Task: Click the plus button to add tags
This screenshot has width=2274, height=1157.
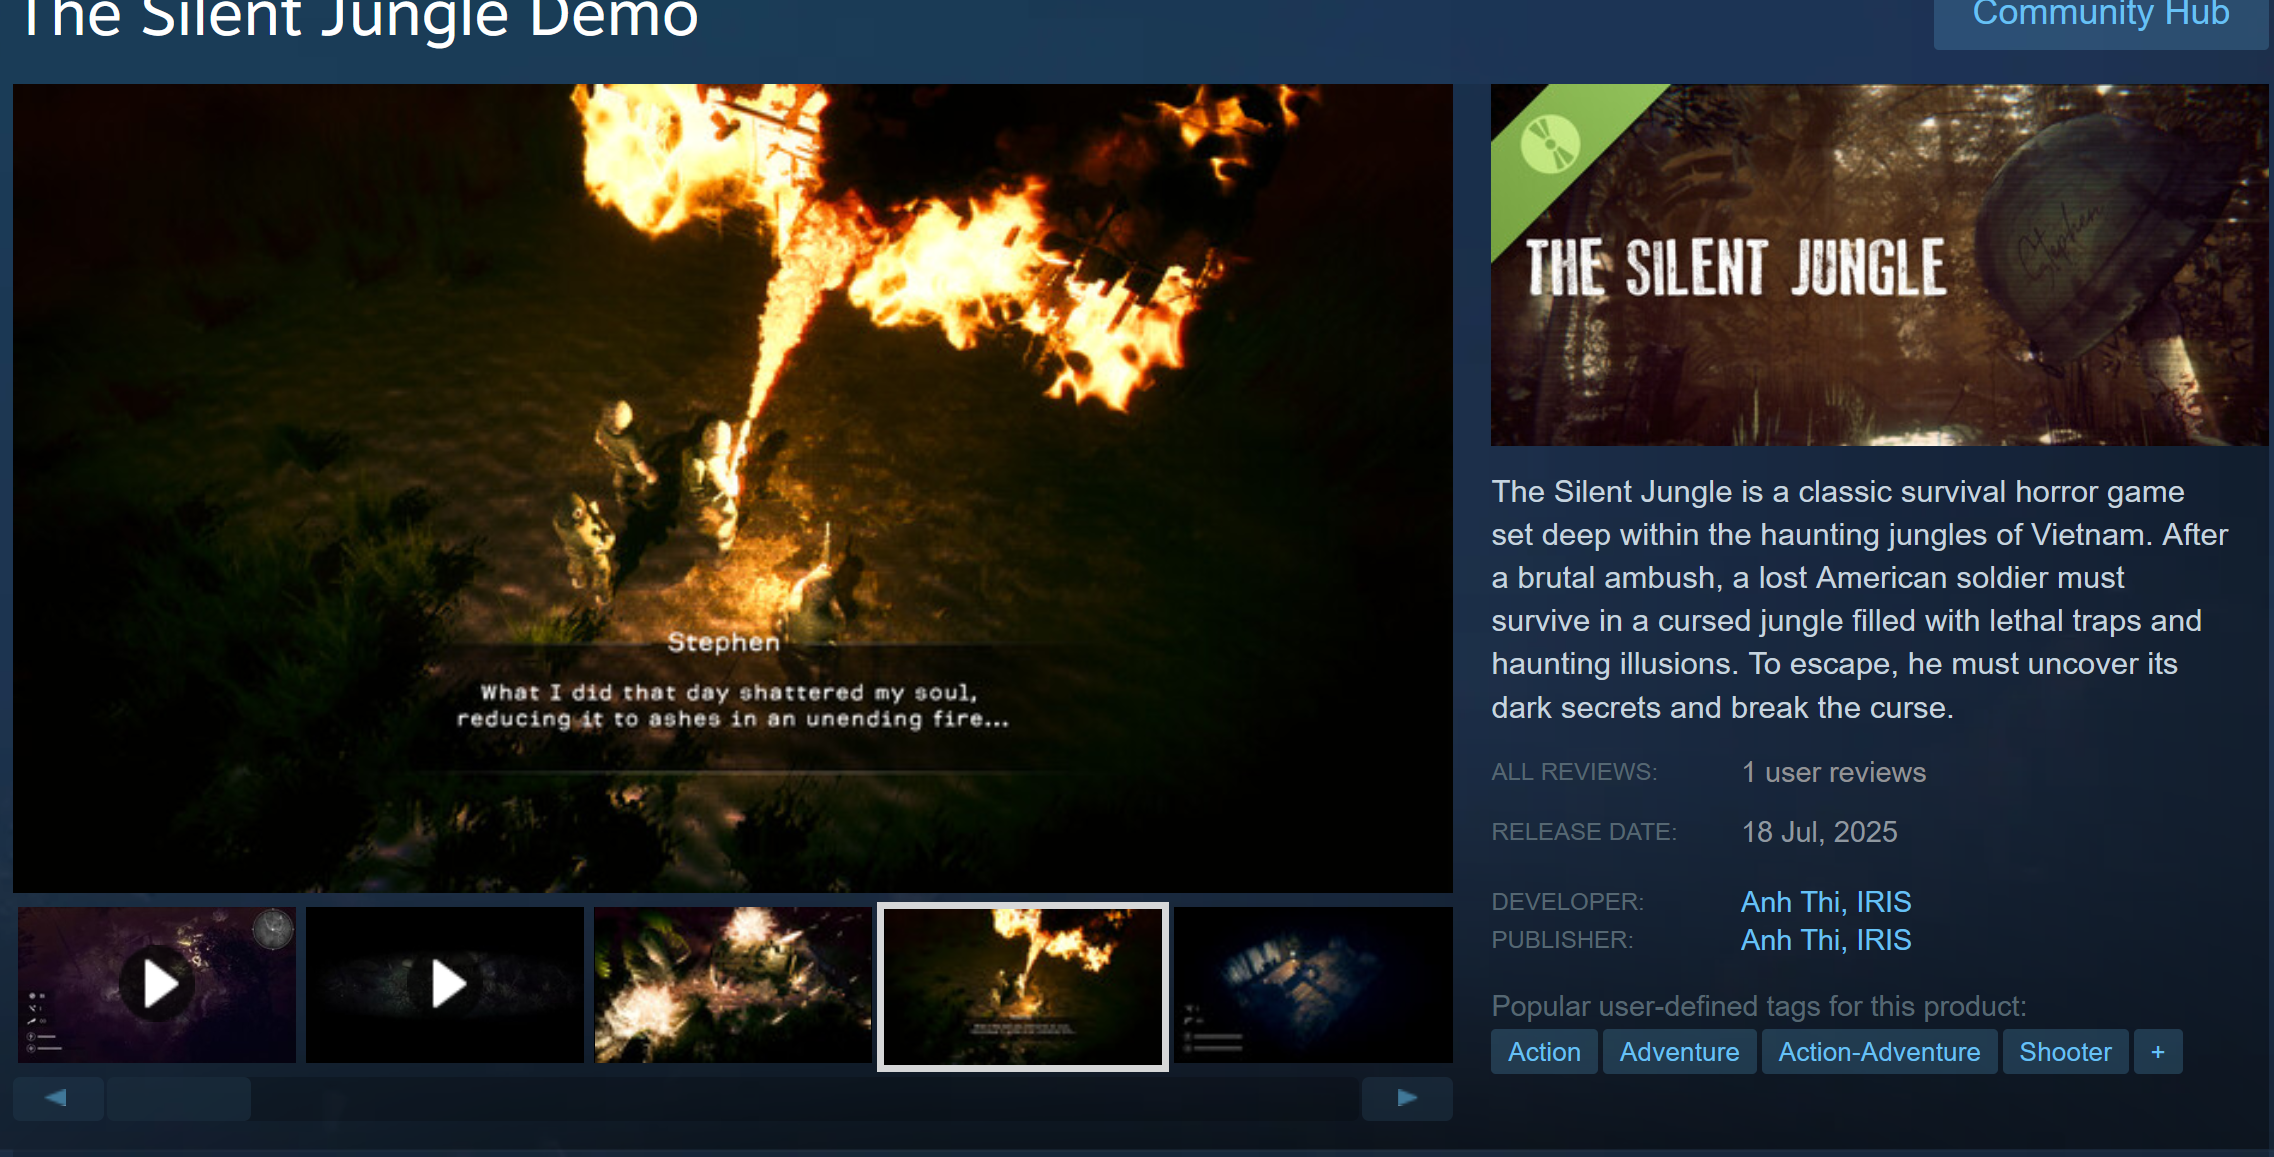Action: [2158, 1052]
